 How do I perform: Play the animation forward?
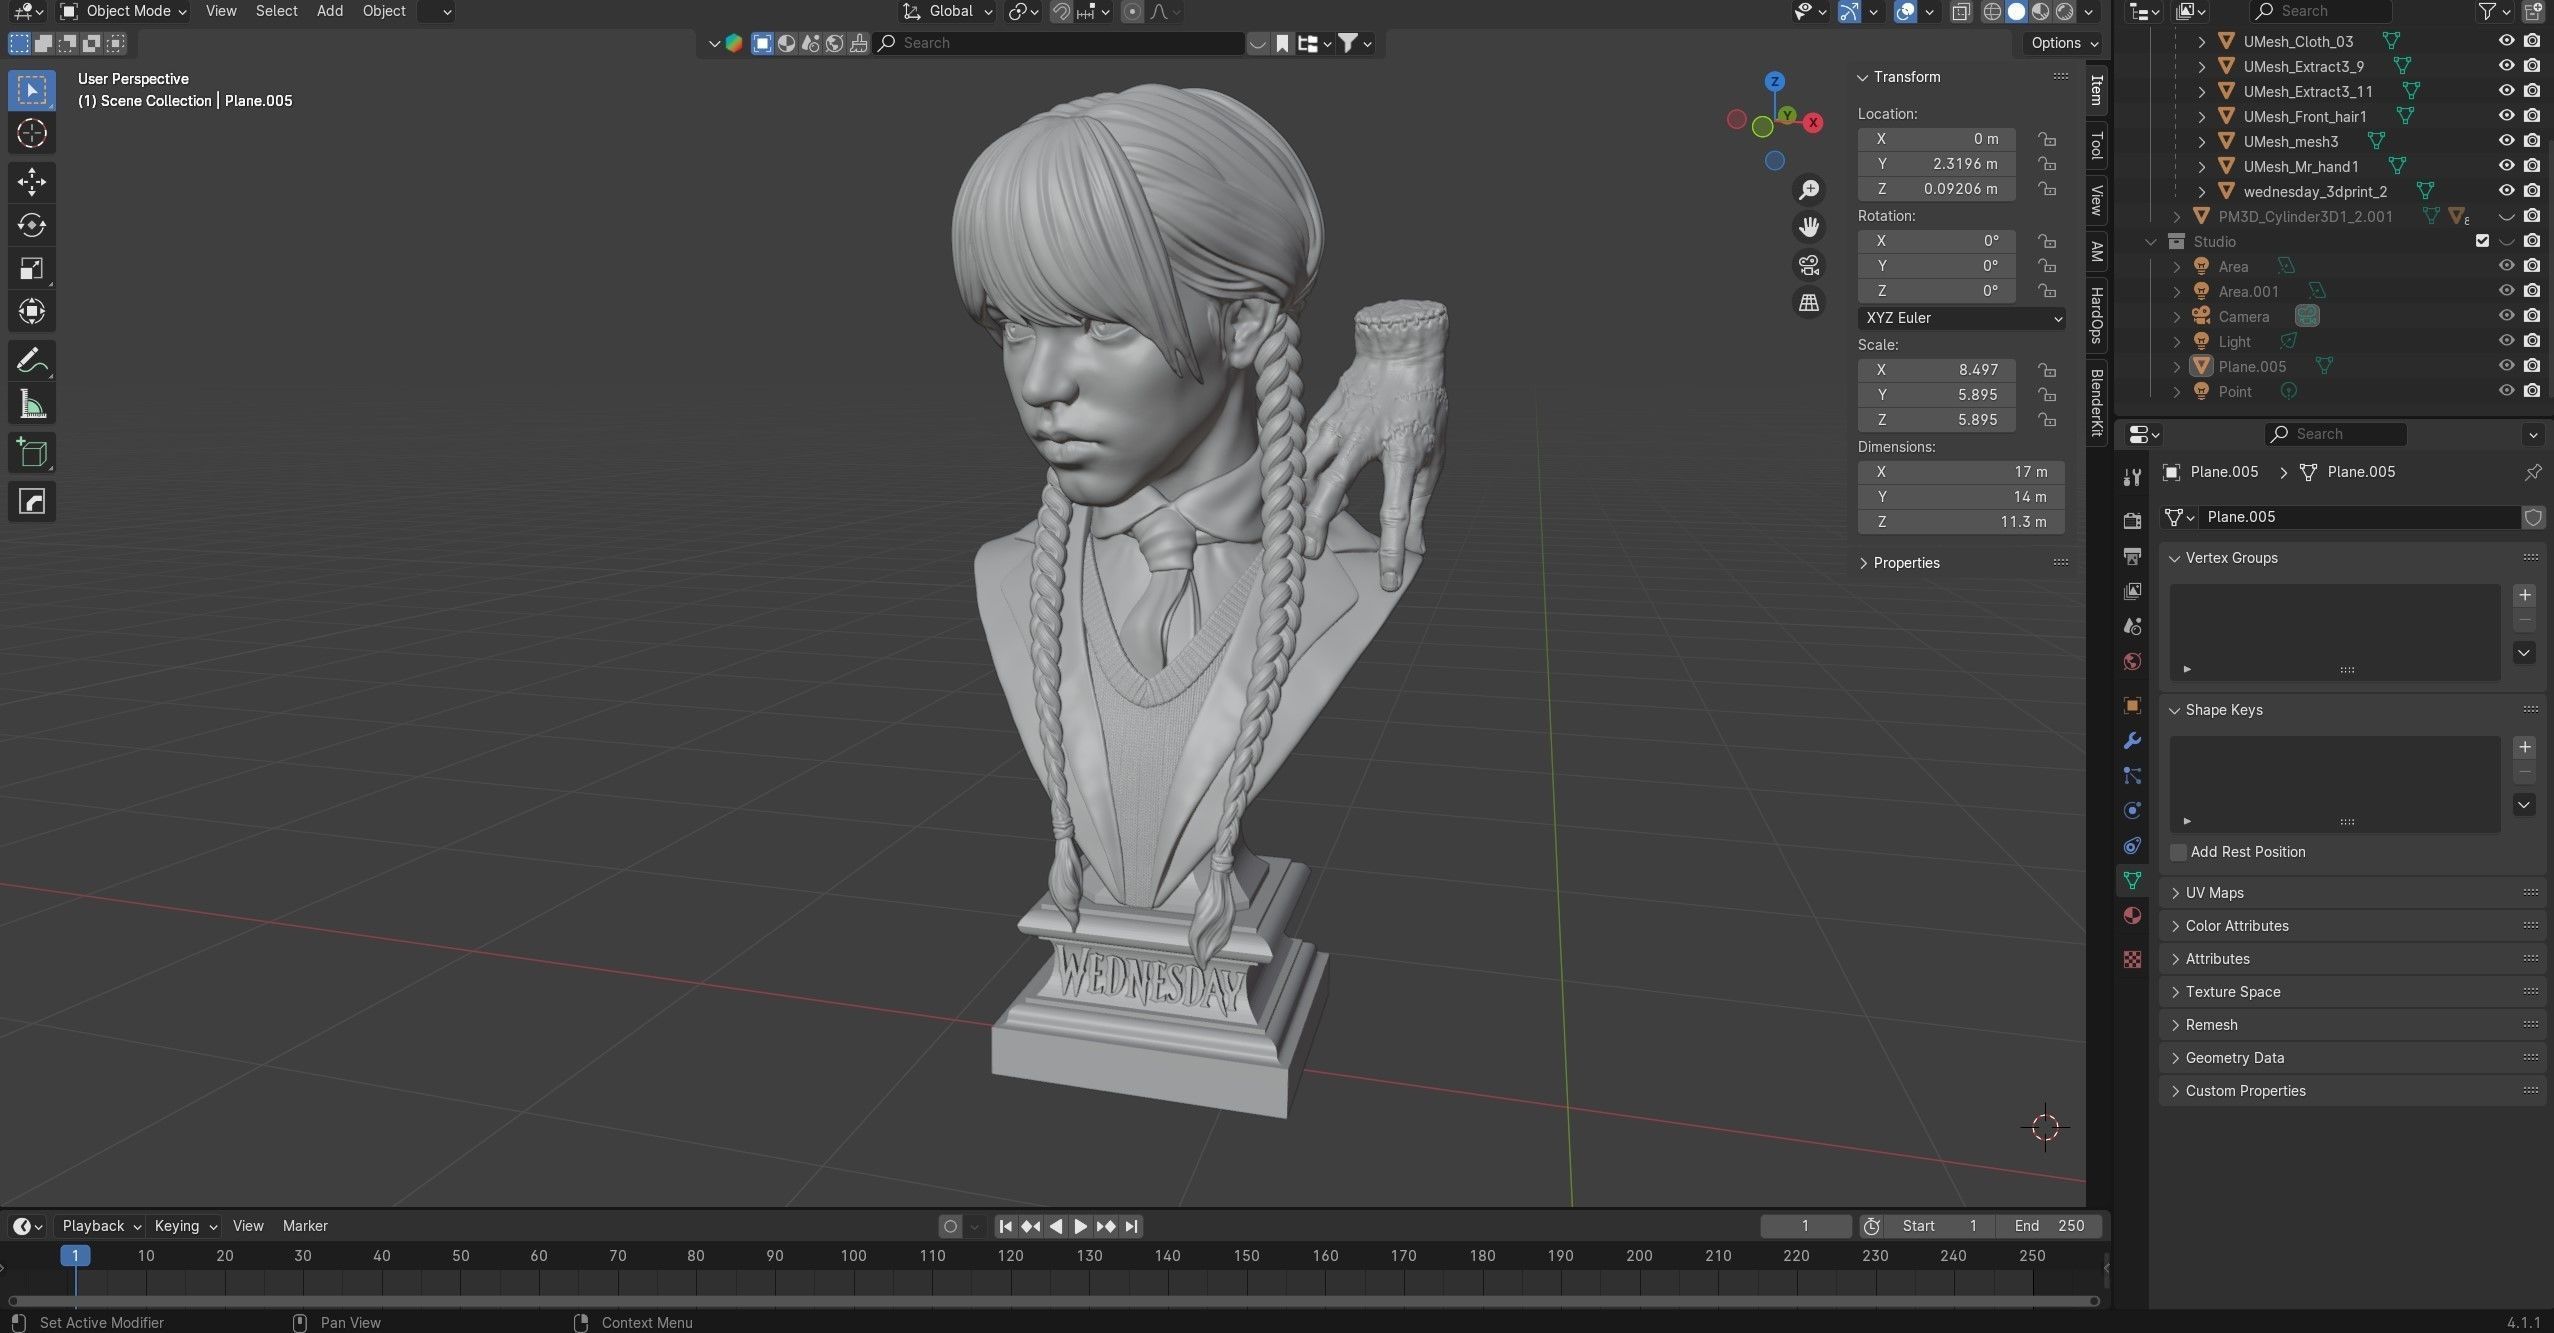coord(1081,1226)
